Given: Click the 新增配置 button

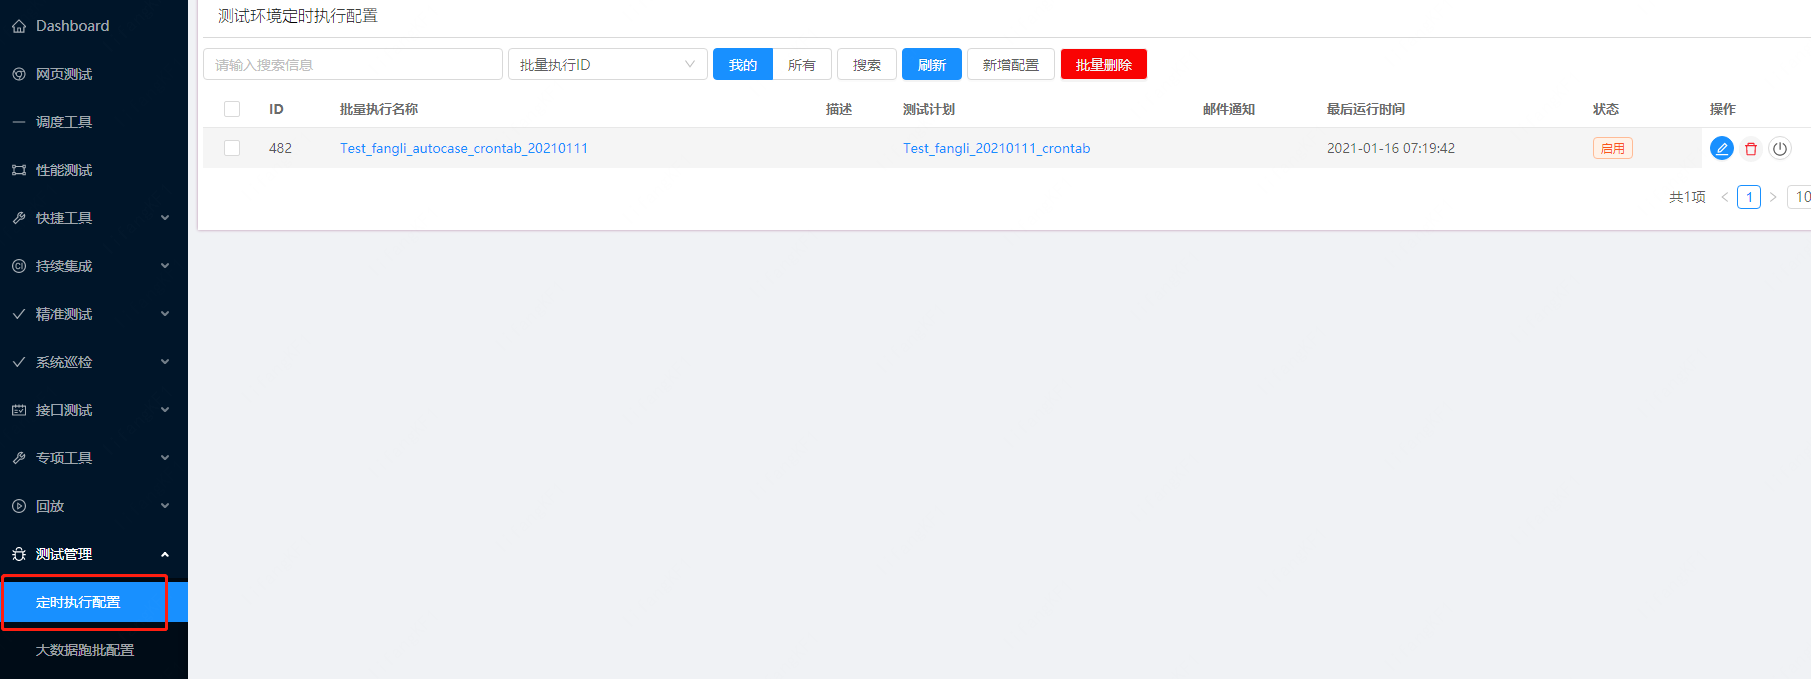Looking at the screenshot, I should tap(1011, 64).
